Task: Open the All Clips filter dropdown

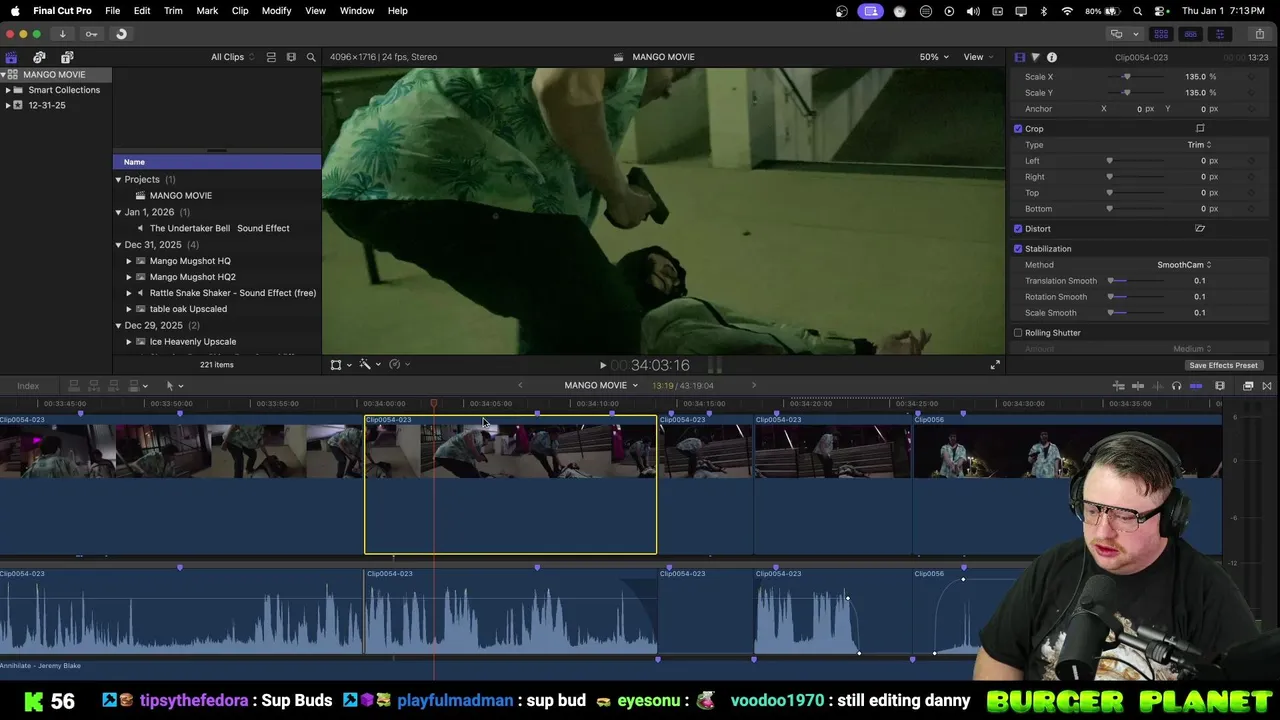Action: (x=232, y=57)
